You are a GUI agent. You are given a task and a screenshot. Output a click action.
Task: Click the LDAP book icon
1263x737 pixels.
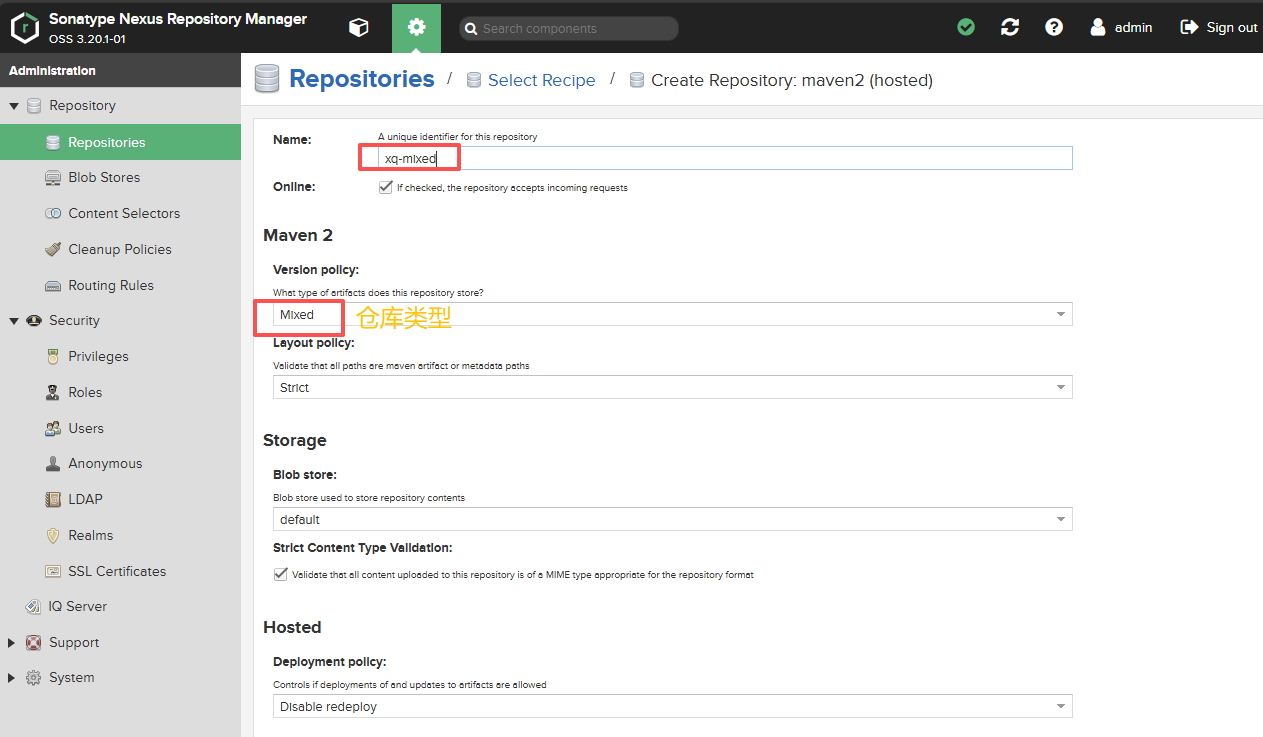pos(53,499)
